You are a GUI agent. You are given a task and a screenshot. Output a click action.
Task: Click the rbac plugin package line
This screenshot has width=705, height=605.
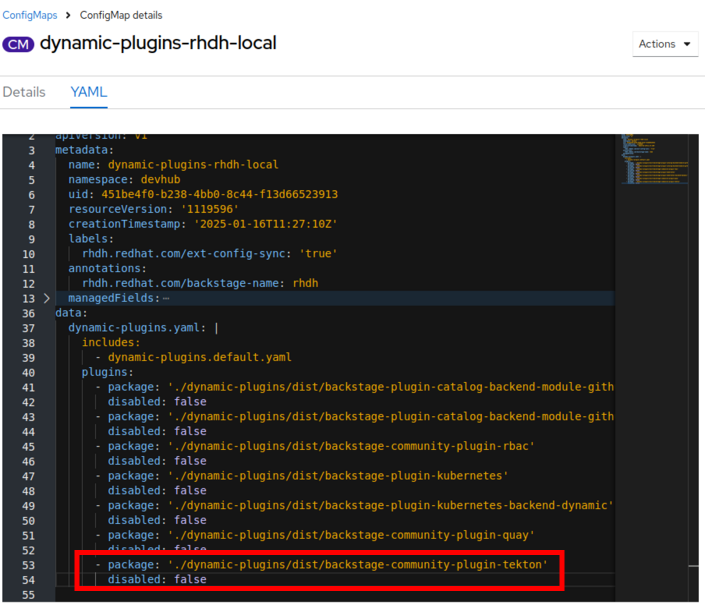(315, 446)
